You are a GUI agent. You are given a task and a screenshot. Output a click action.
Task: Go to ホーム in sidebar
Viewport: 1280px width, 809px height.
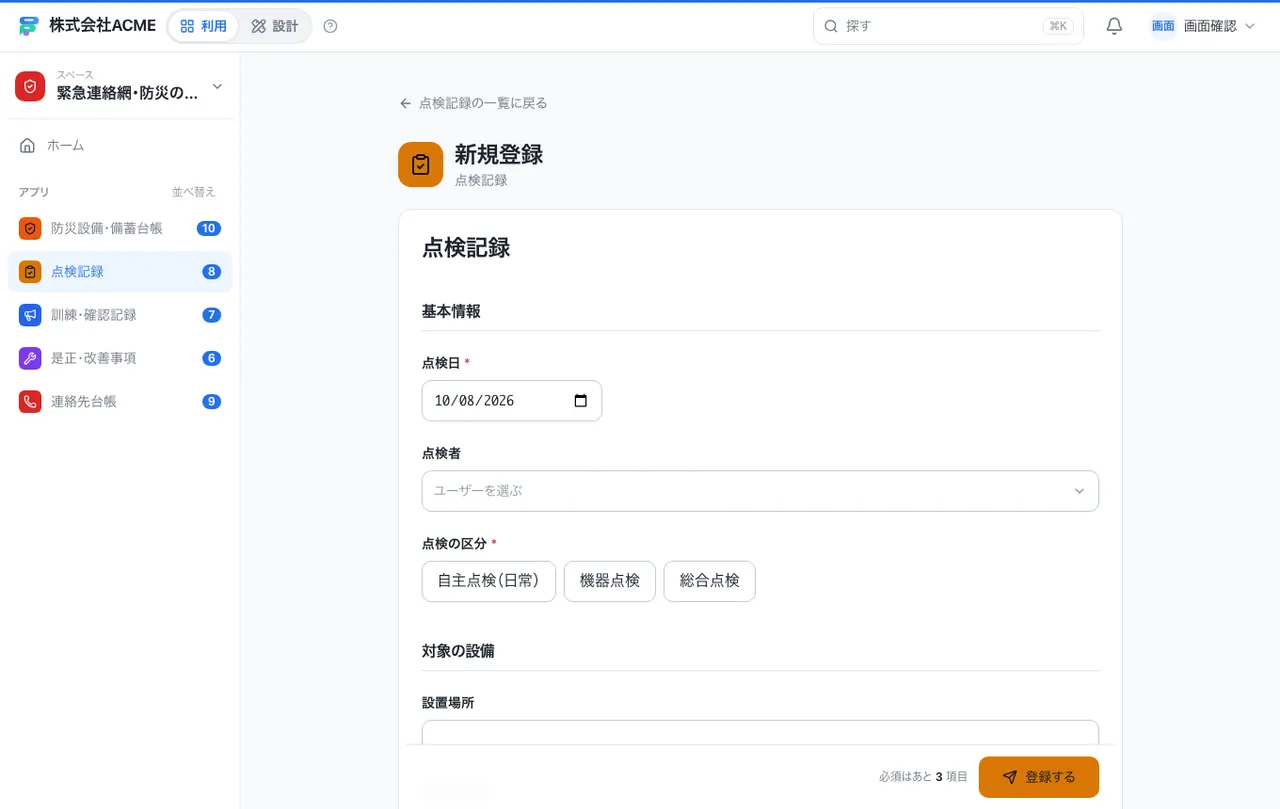[120, 146]
